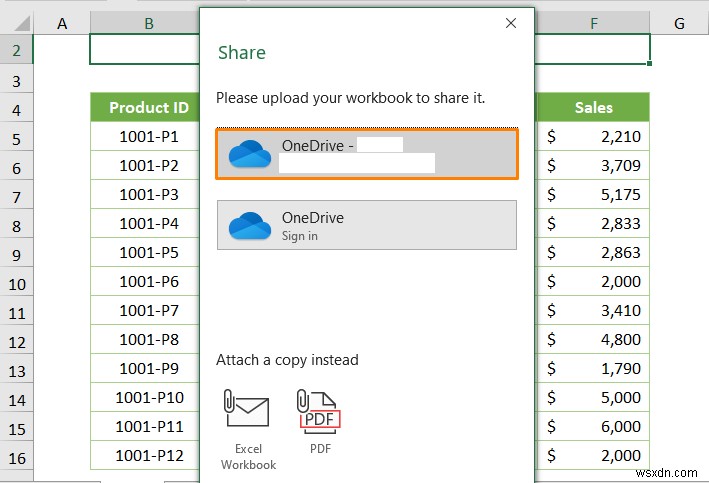Select column A header
The width and height of the screenshot is (709, 483).
coord(62,23)
